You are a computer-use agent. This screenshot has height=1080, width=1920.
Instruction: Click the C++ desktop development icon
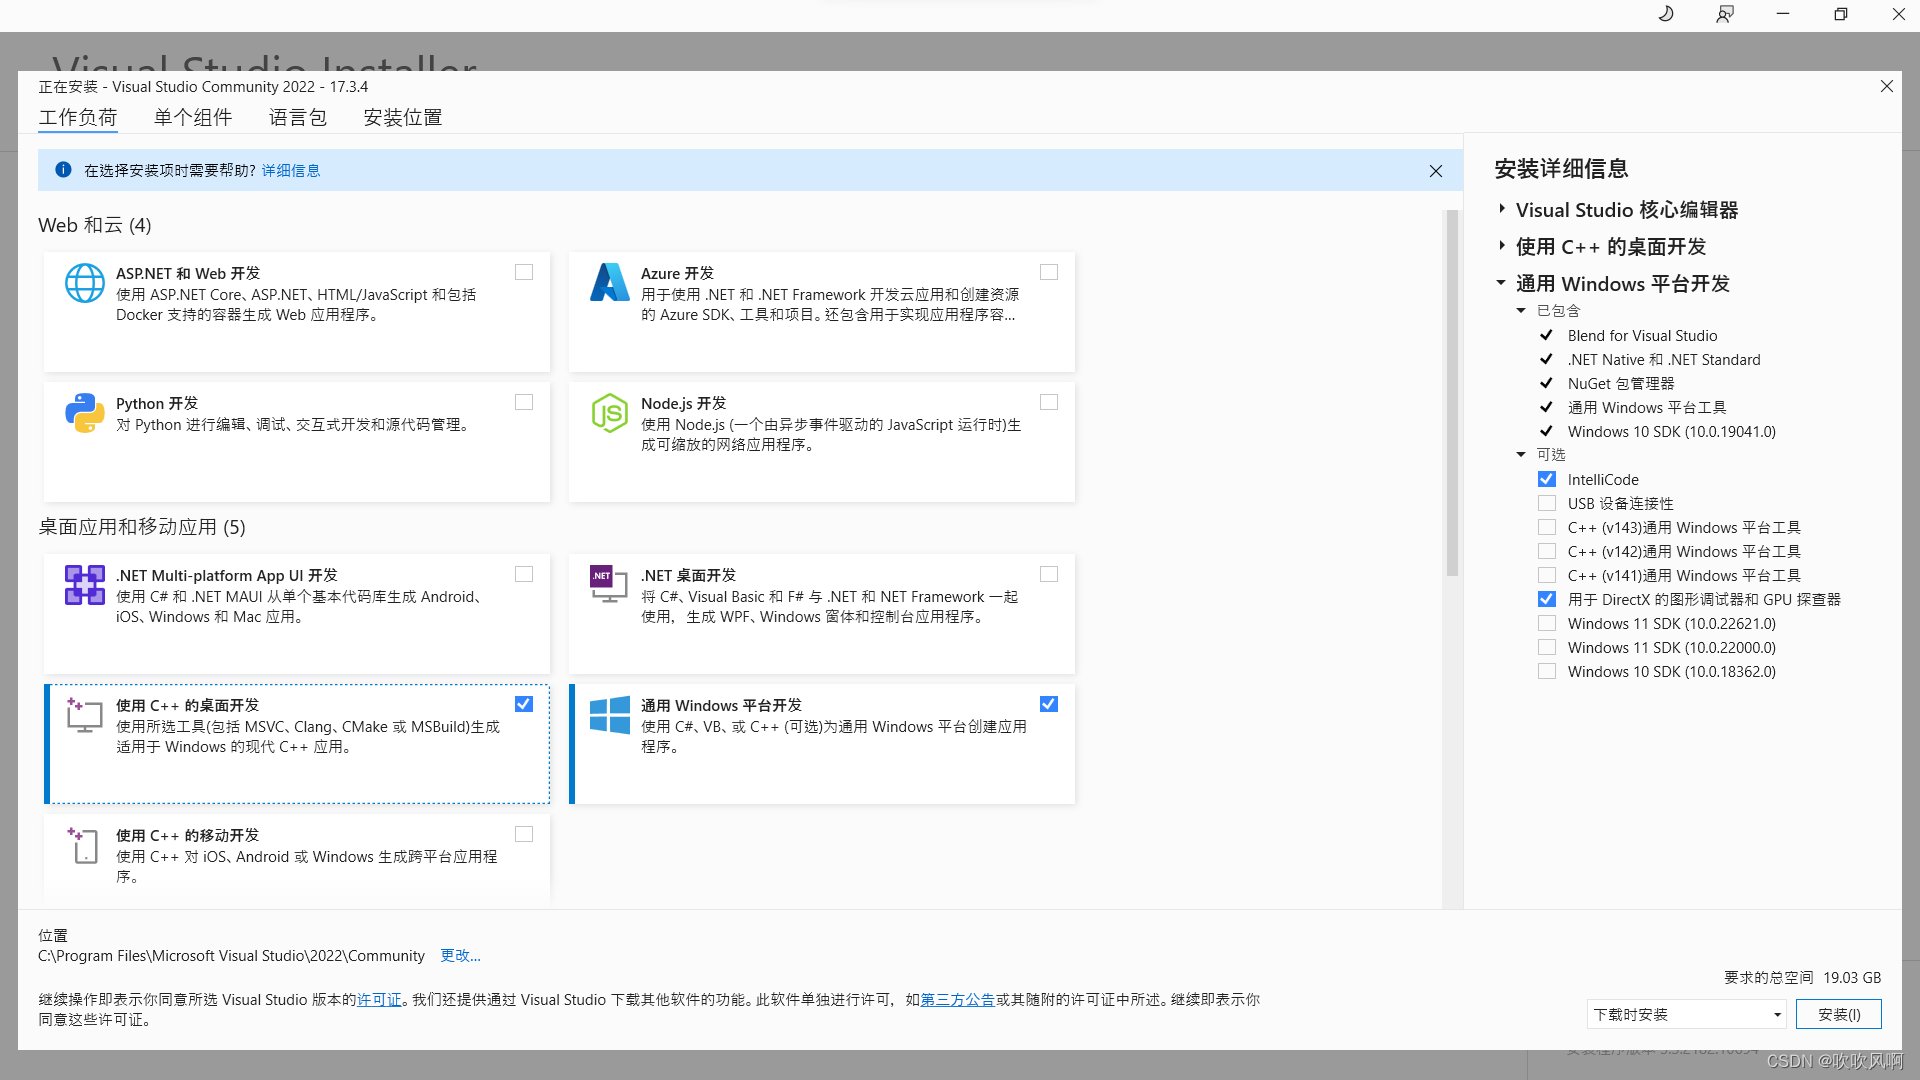click(x=85, y=715)
